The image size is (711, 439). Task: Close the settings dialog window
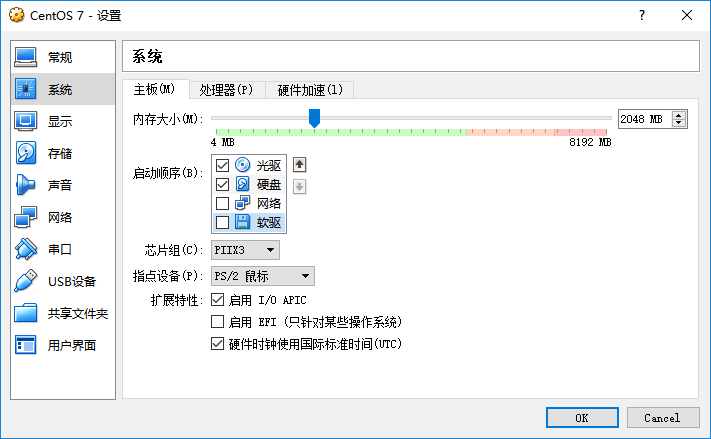coord(687,15)
